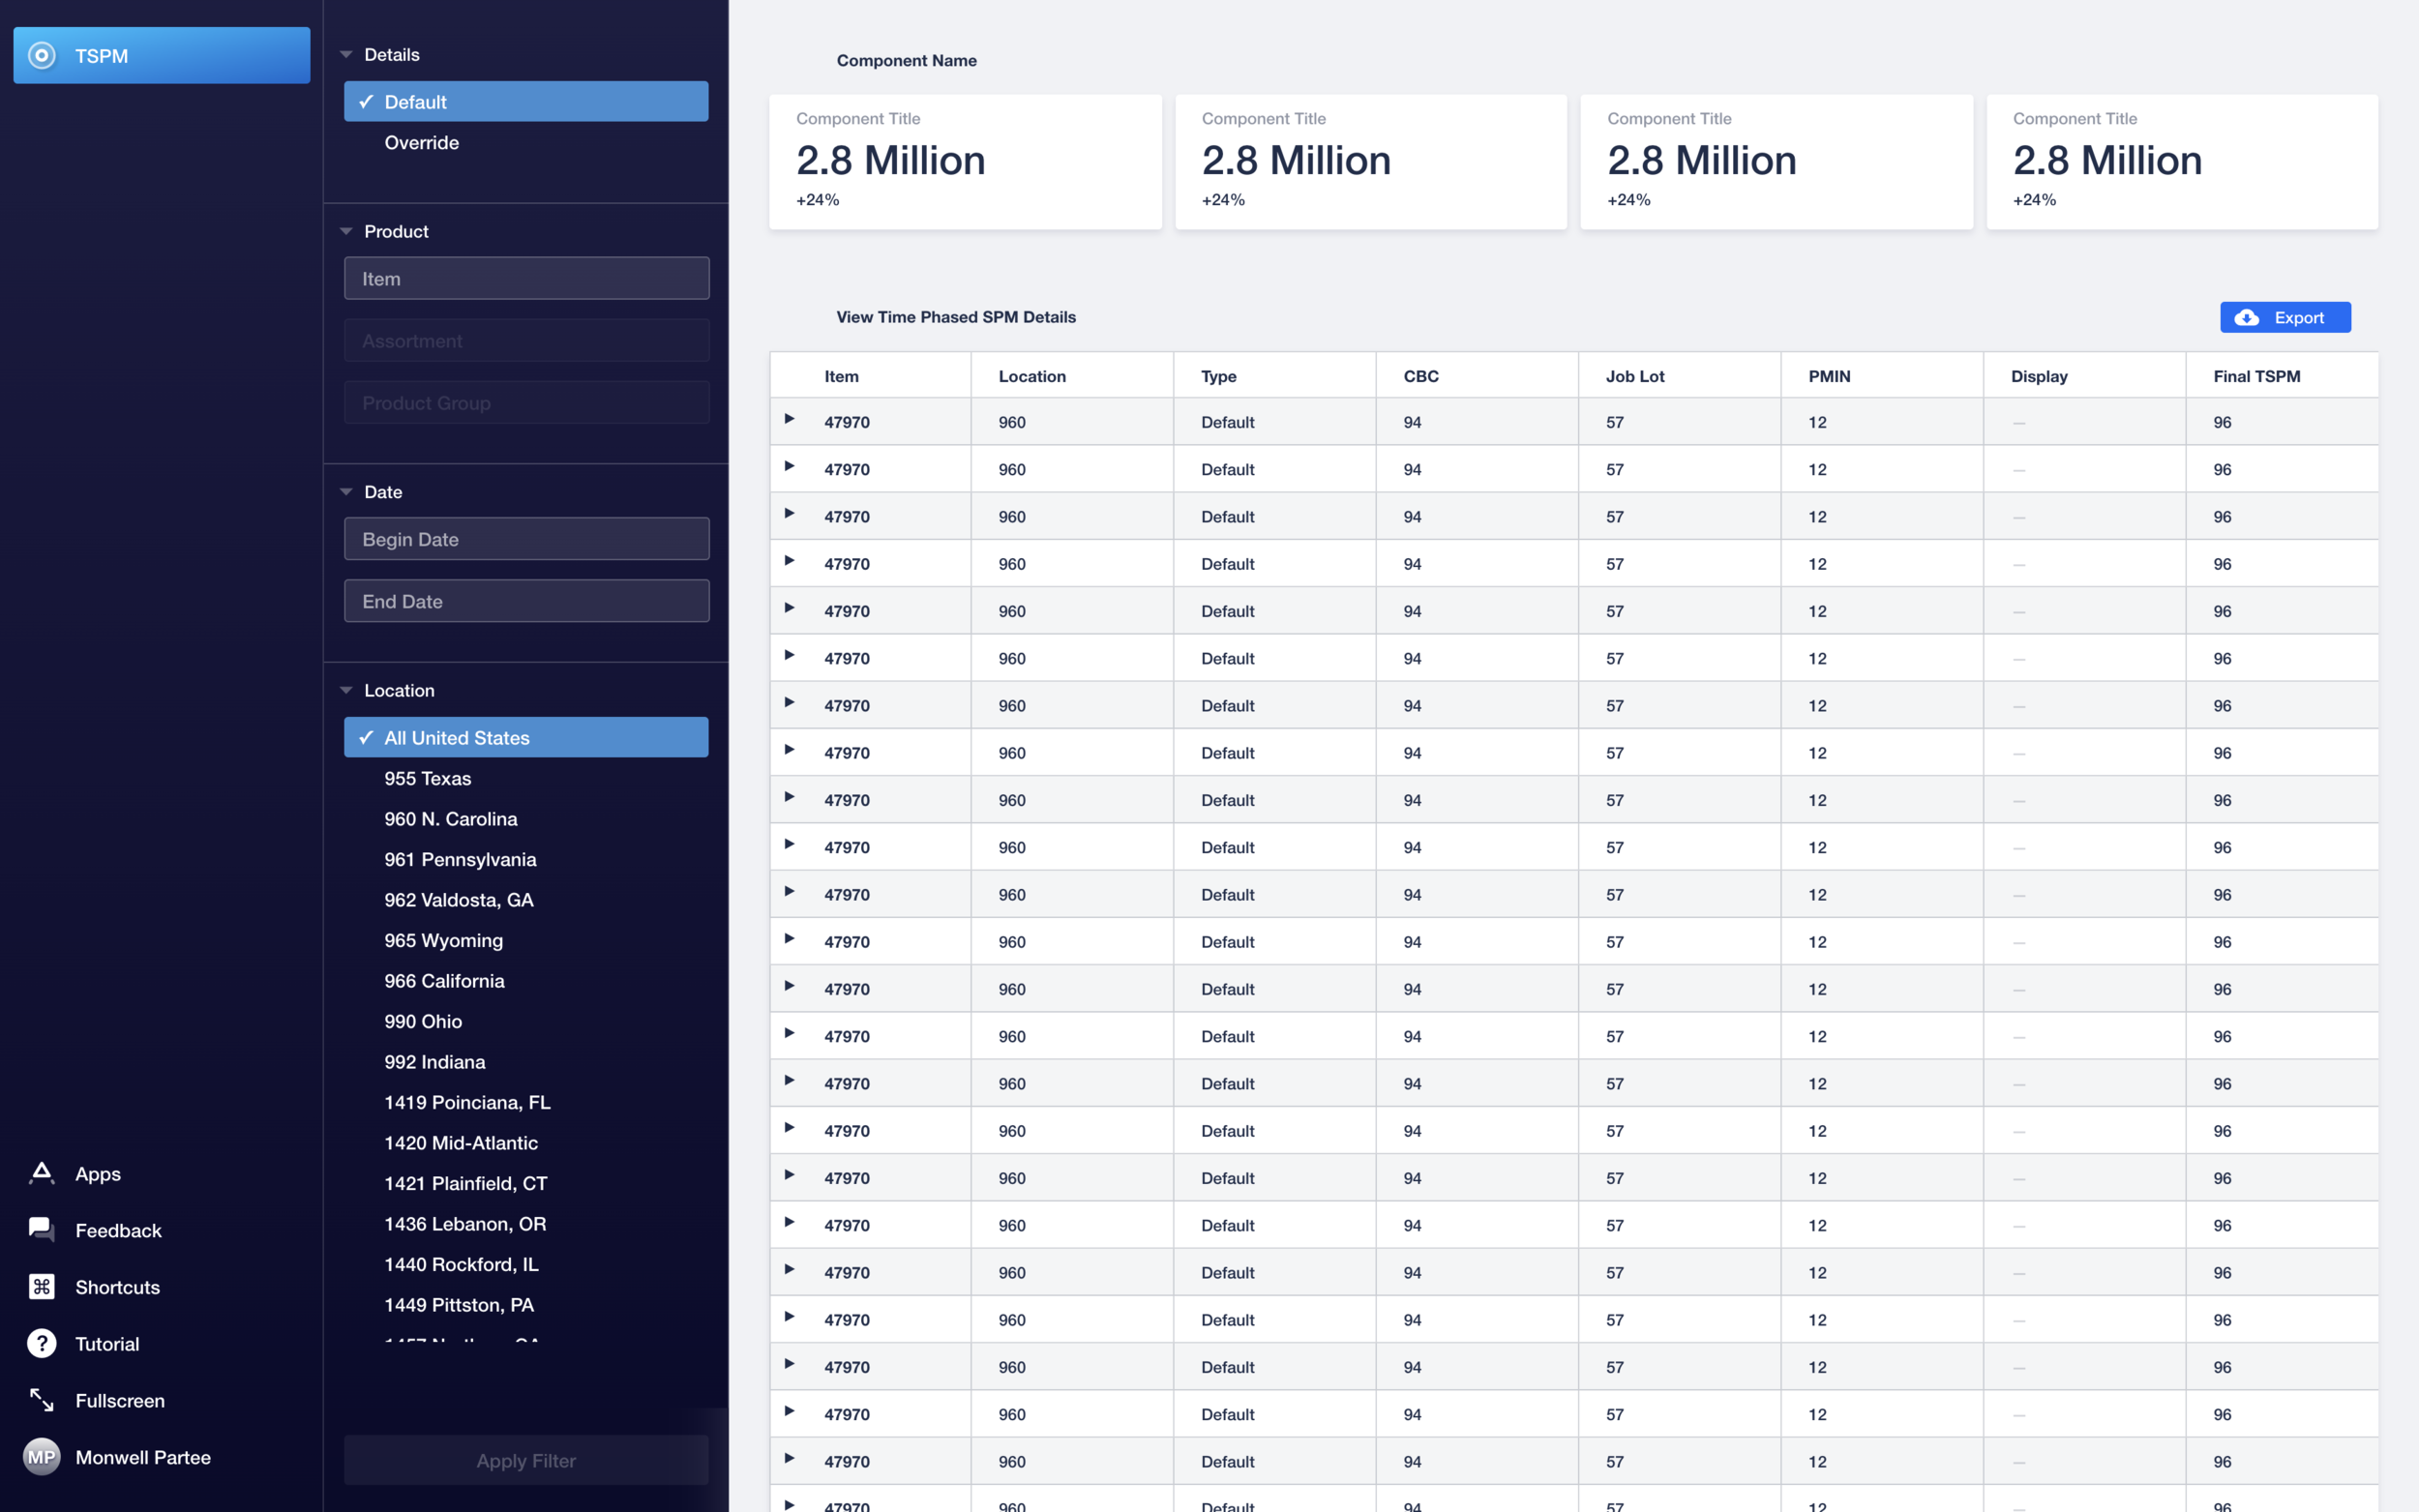Expand the first table row arrow
Image resolution: width=2419 pixels, height=1512 pixels.
(x=789, y=420)
